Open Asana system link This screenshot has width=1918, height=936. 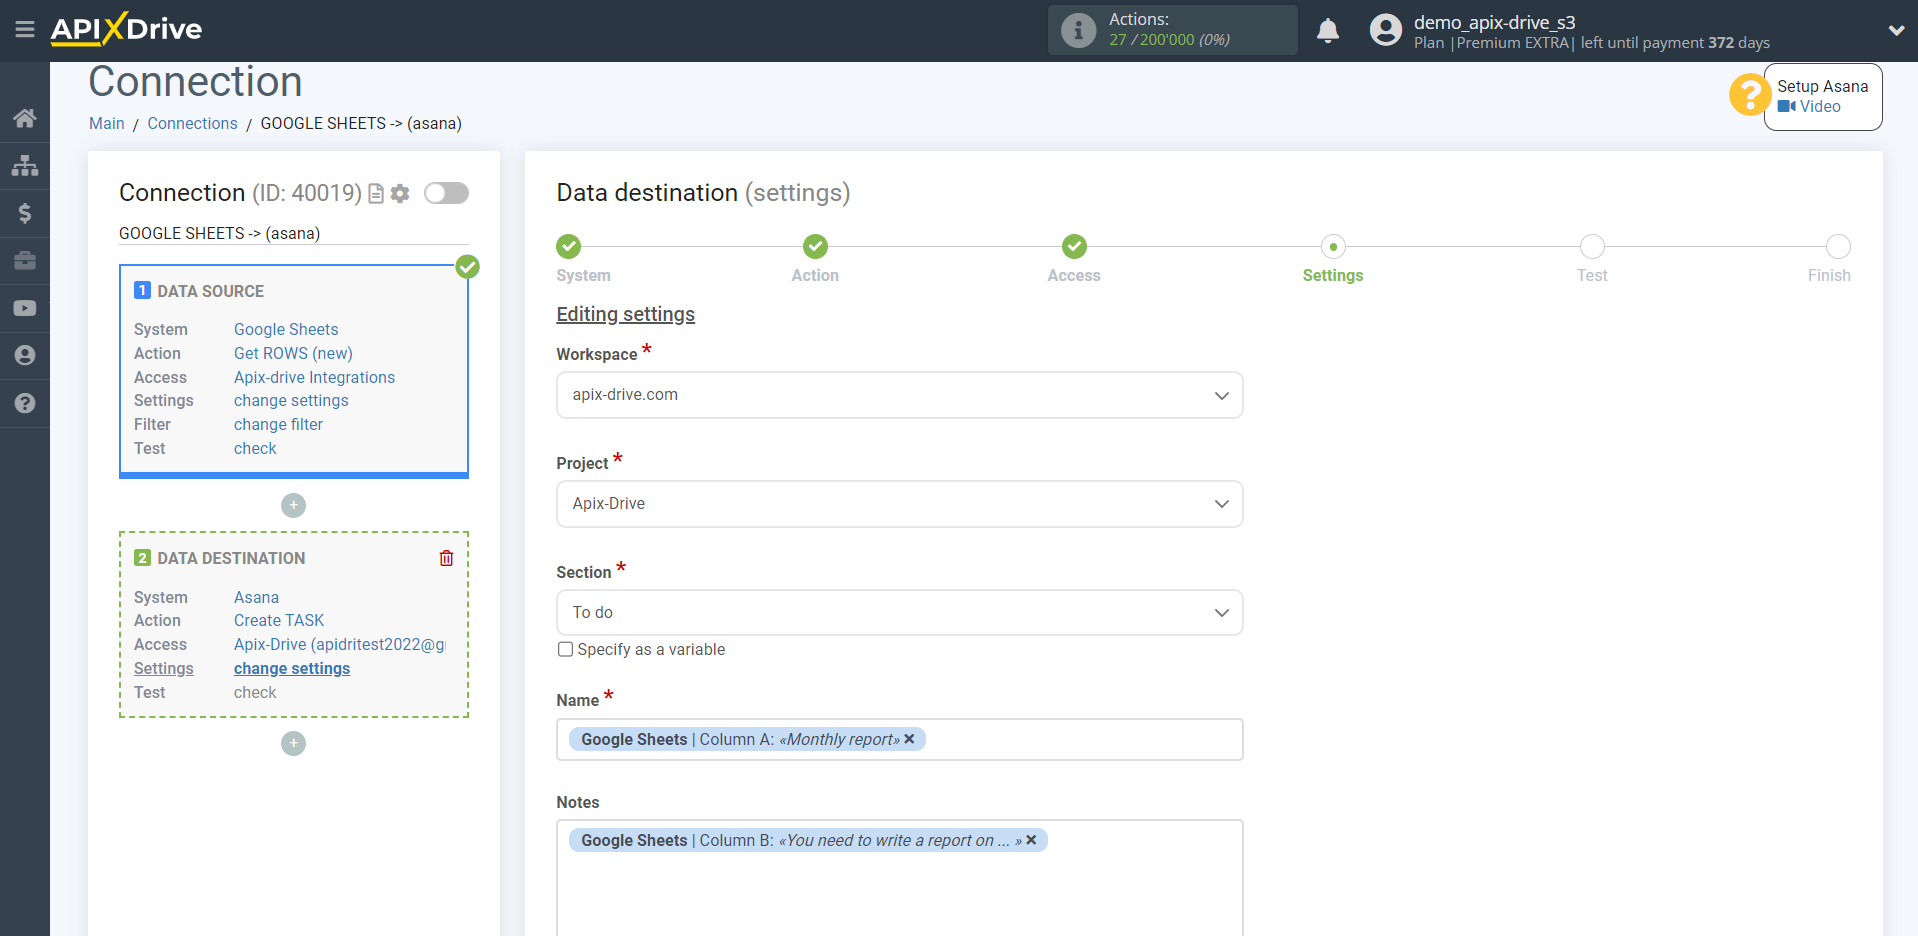tap(256, 597)
